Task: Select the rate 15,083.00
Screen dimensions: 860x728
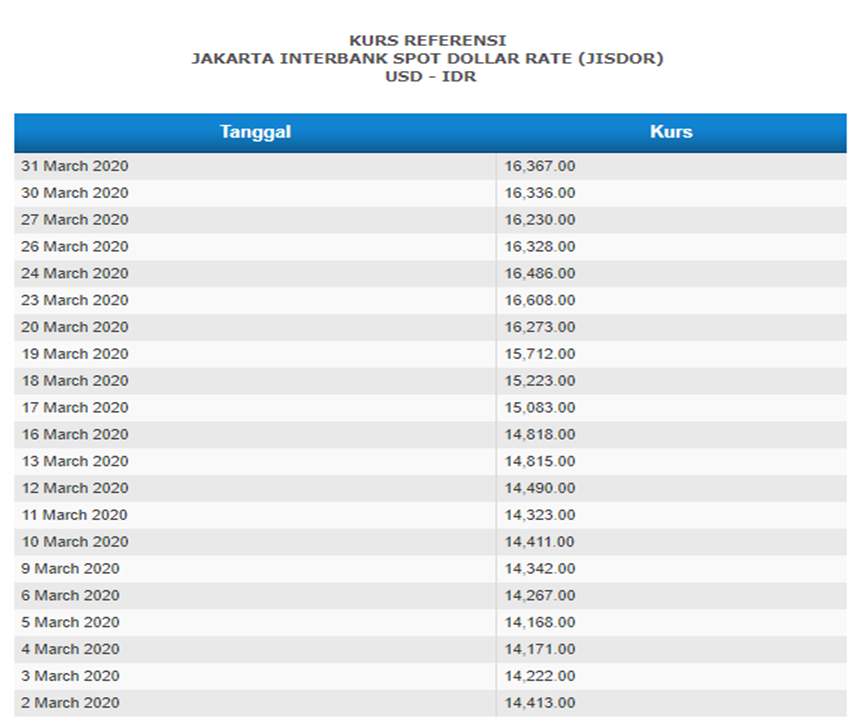Action: (540, 408)
